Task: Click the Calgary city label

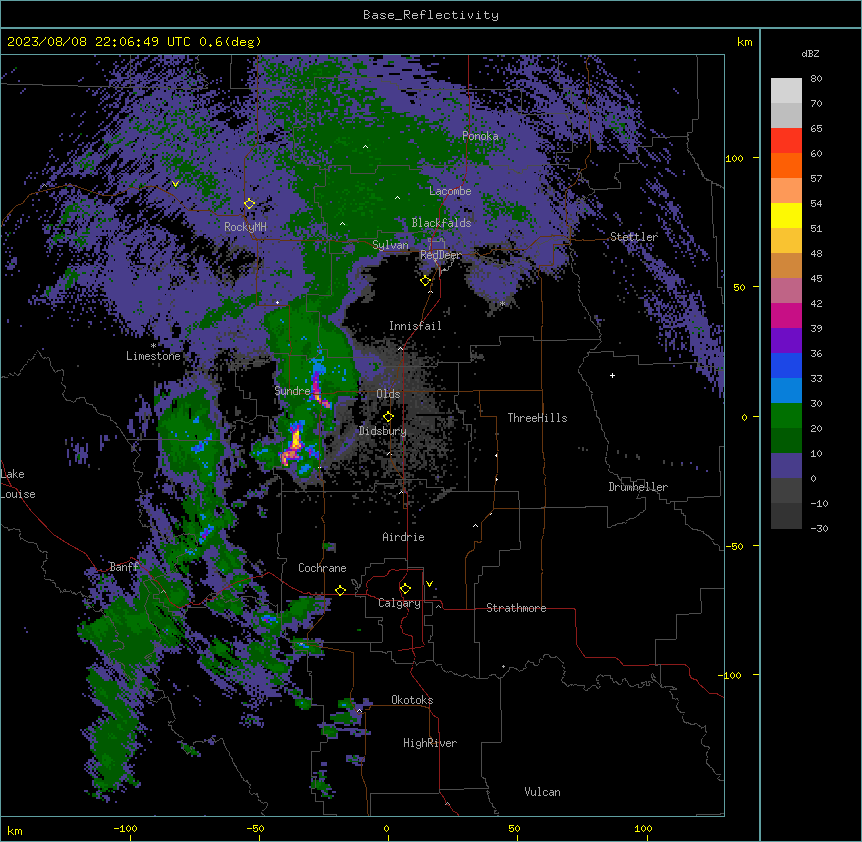Action: point(399,603)
